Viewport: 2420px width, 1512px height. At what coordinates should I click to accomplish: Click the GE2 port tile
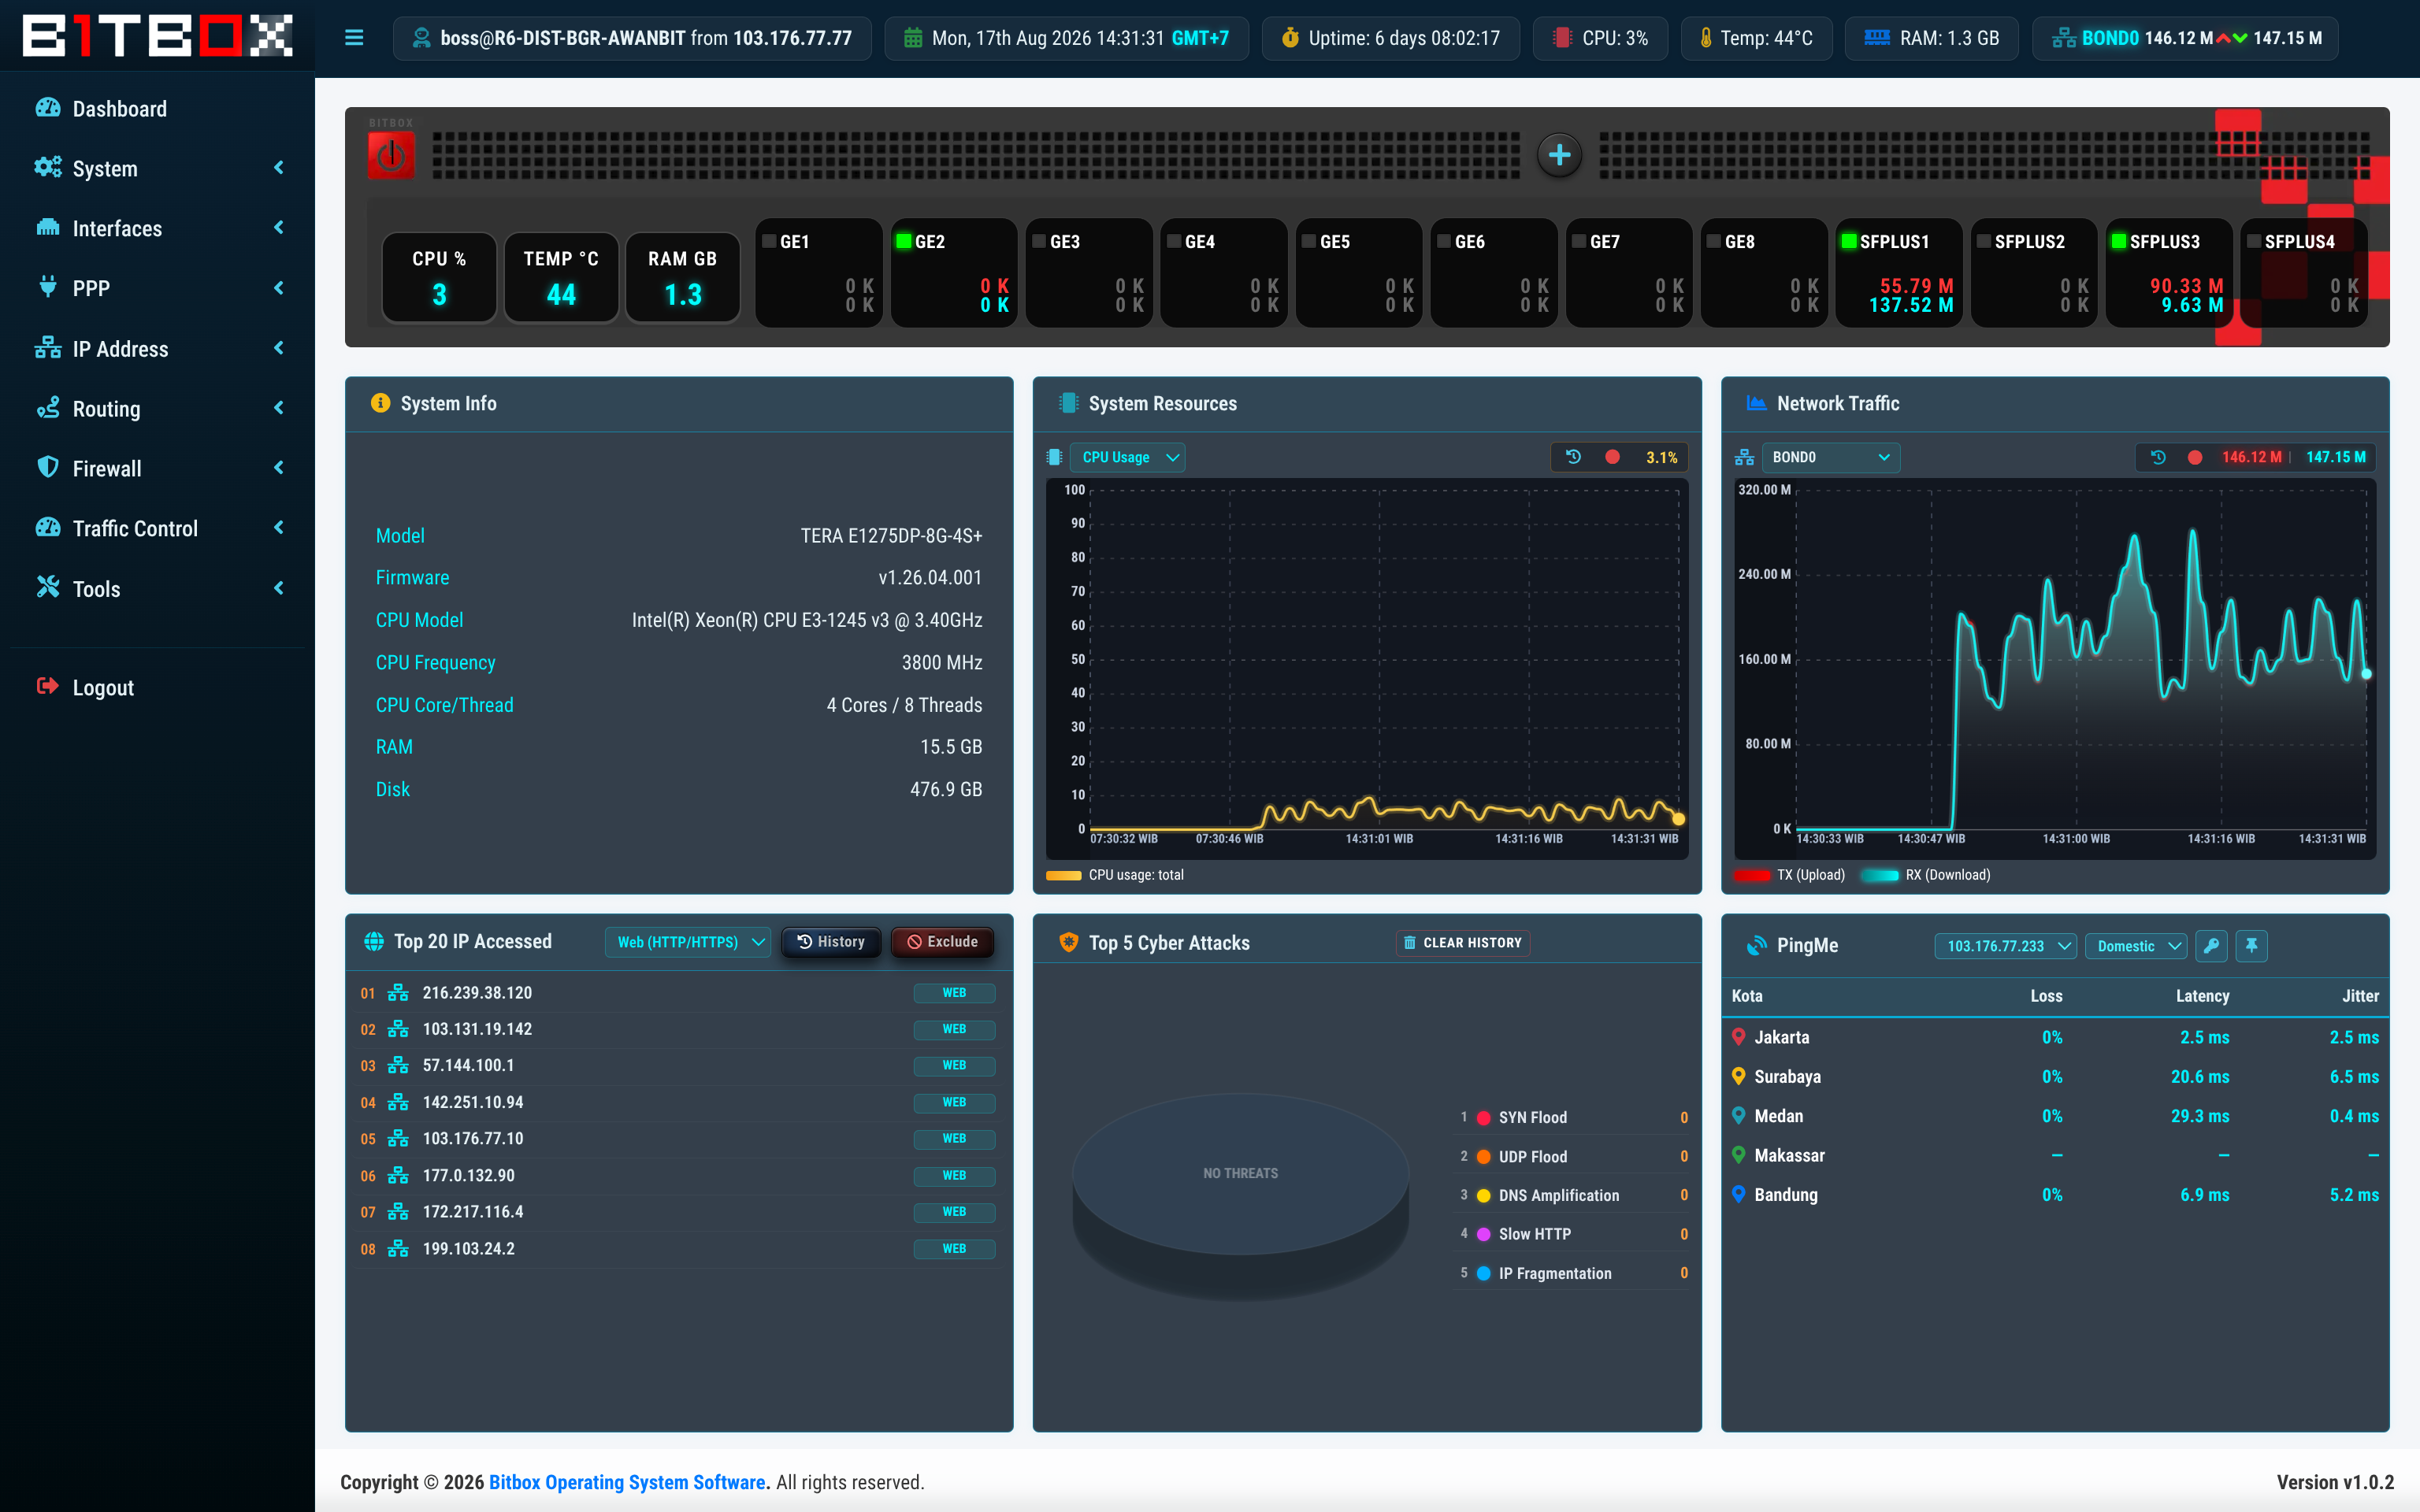[954, 273]
